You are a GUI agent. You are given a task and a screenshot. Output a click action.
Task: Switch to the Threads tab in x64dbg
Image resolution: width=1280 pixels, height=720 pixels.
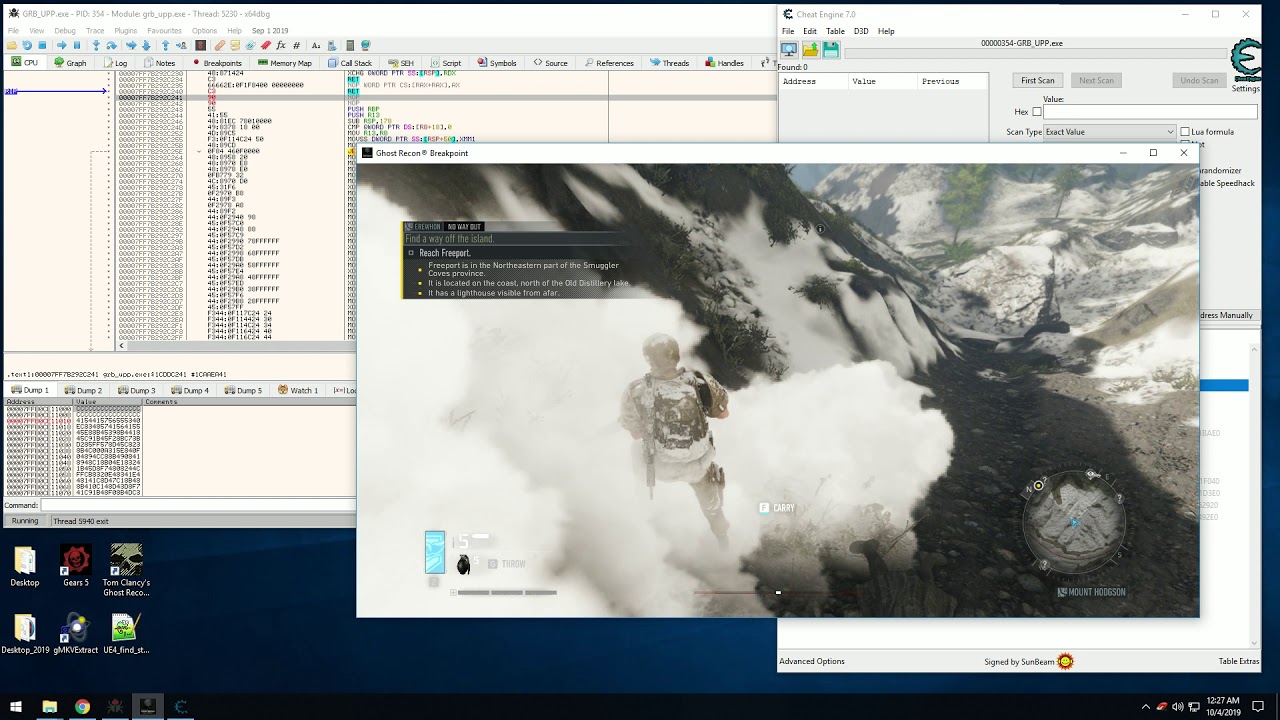click(x=669, y=63)
